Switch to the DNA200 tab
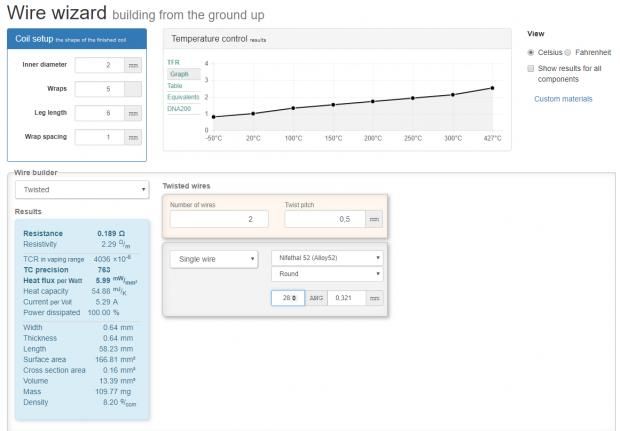The image size is (620, 431). [179, 109]
